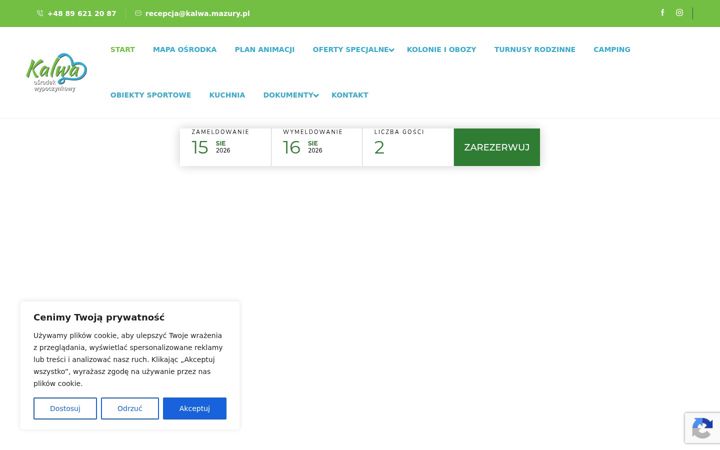The width and height of the screenshot is (720, 450).
Task: Open OBIEKTY SPORTOWE page
Action: [151, 95]
